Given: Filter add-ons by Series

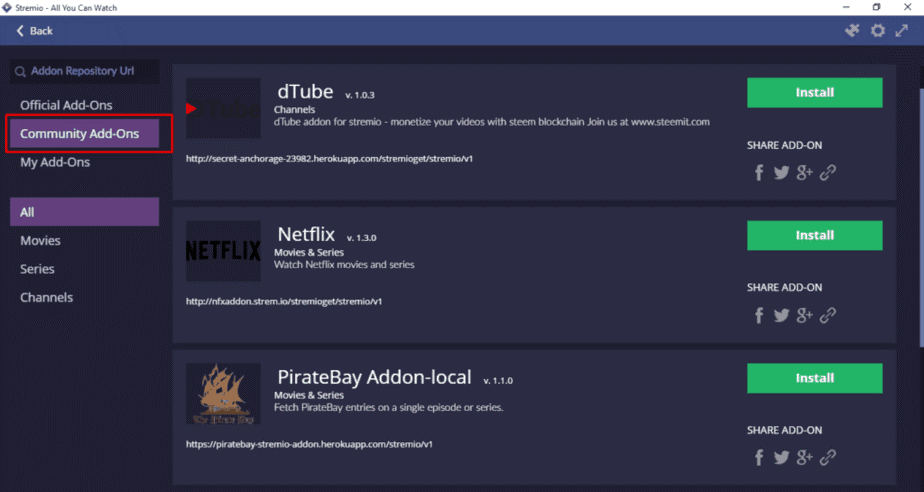Looking at the screenshot, I should tap(37, 269).
